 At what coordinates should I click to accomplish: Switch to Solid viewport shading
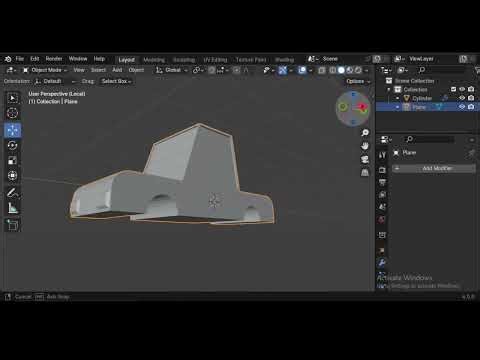coord(341,70)
